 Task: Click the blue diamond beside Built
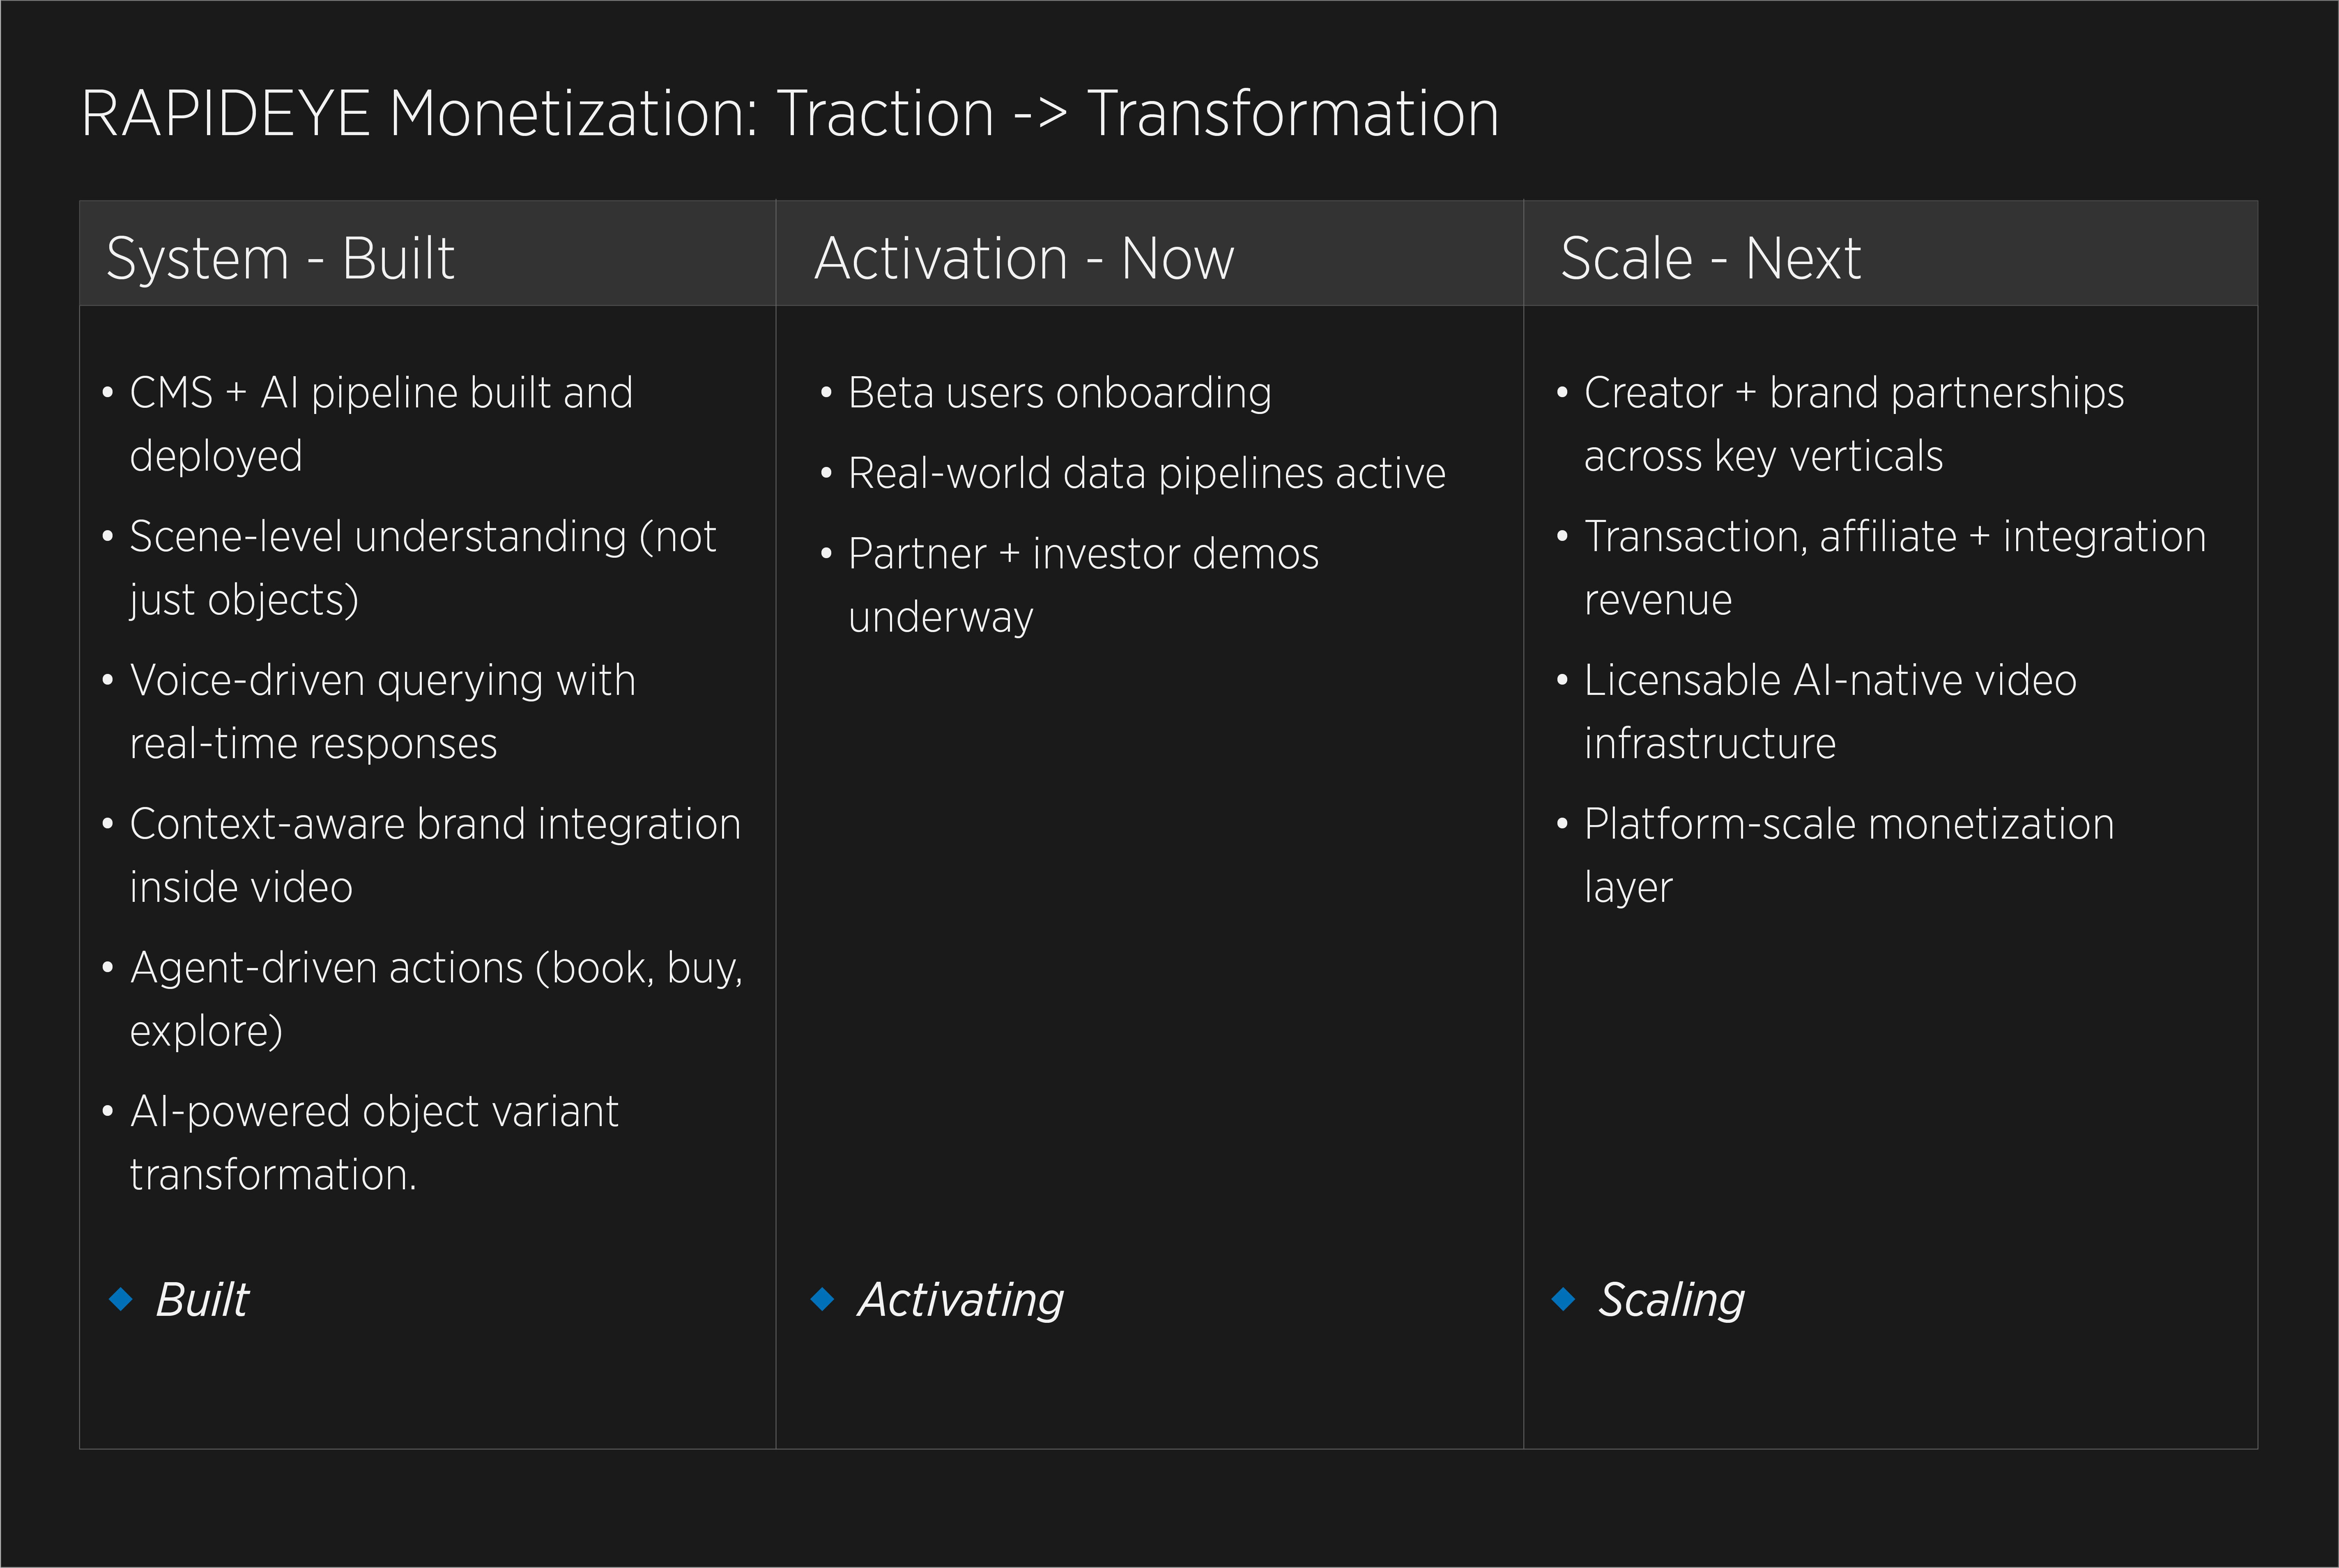[x=121, y=1299]
